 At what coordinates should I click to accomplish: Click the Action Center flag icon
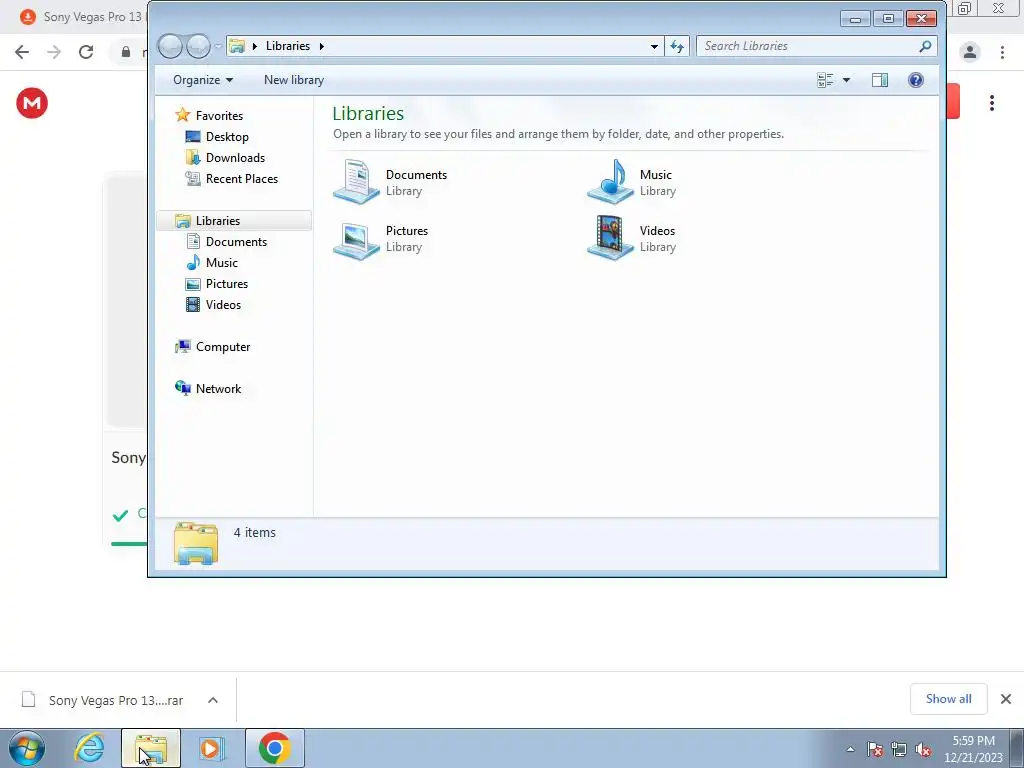click(875, 749)
